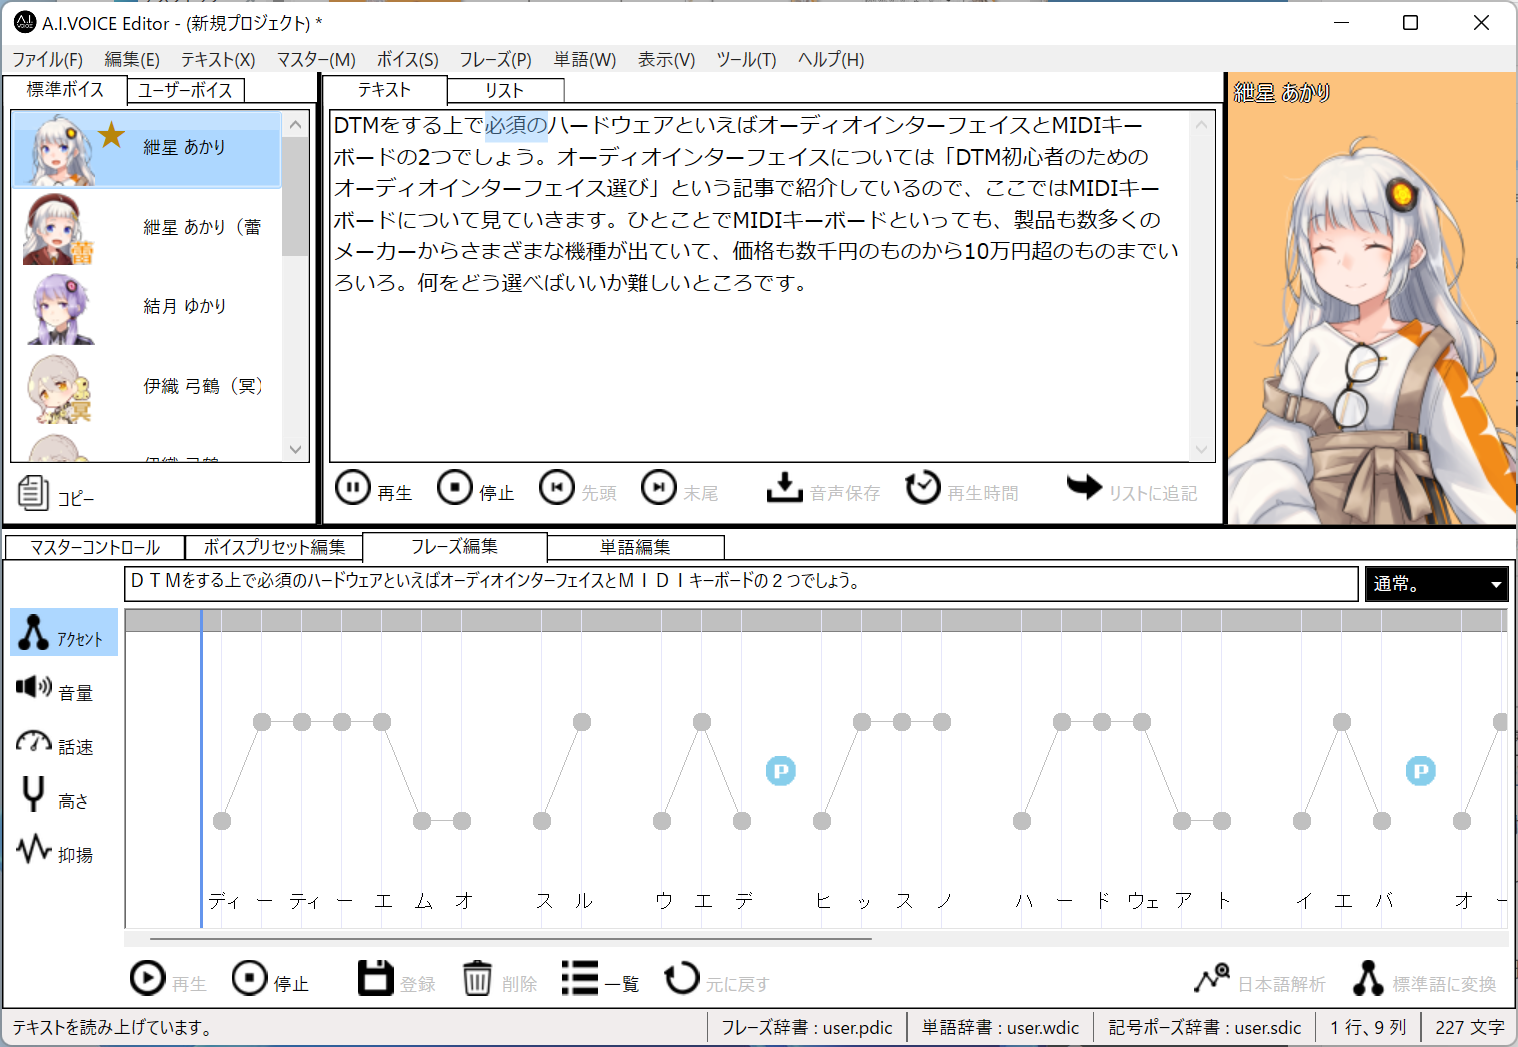Play the phrase with bottom 再生 icon
Viewport: 1518px width, 1047px height.
[148, 977]
